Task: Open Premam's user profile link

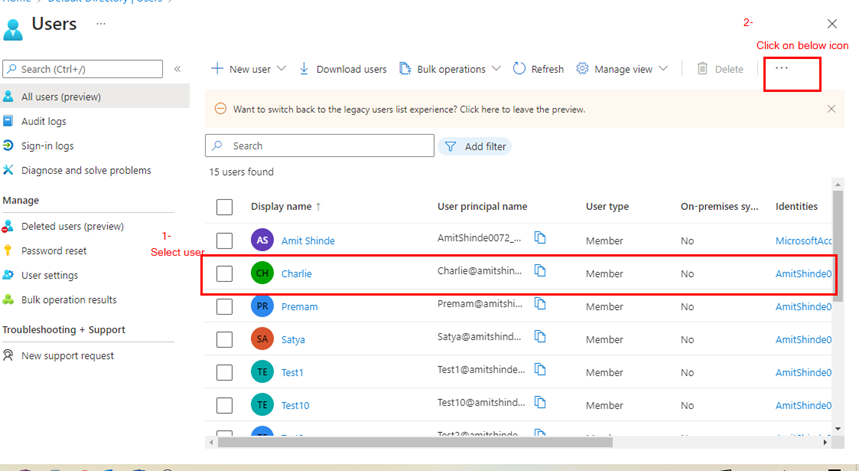Action: 299,307
